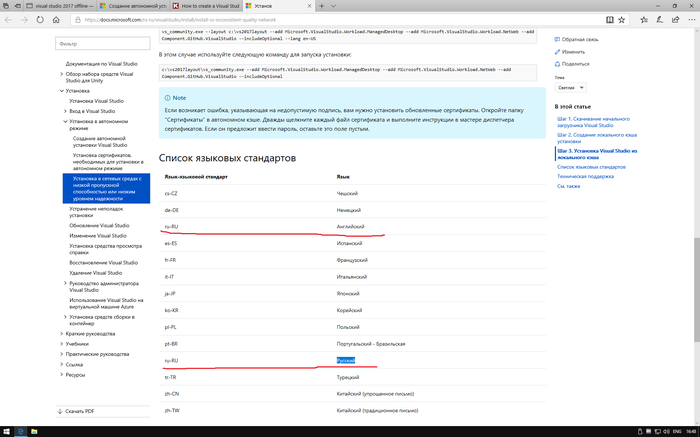Set these tabs aside icon
Screen dimensions: 700x437
tap(17, 6)
